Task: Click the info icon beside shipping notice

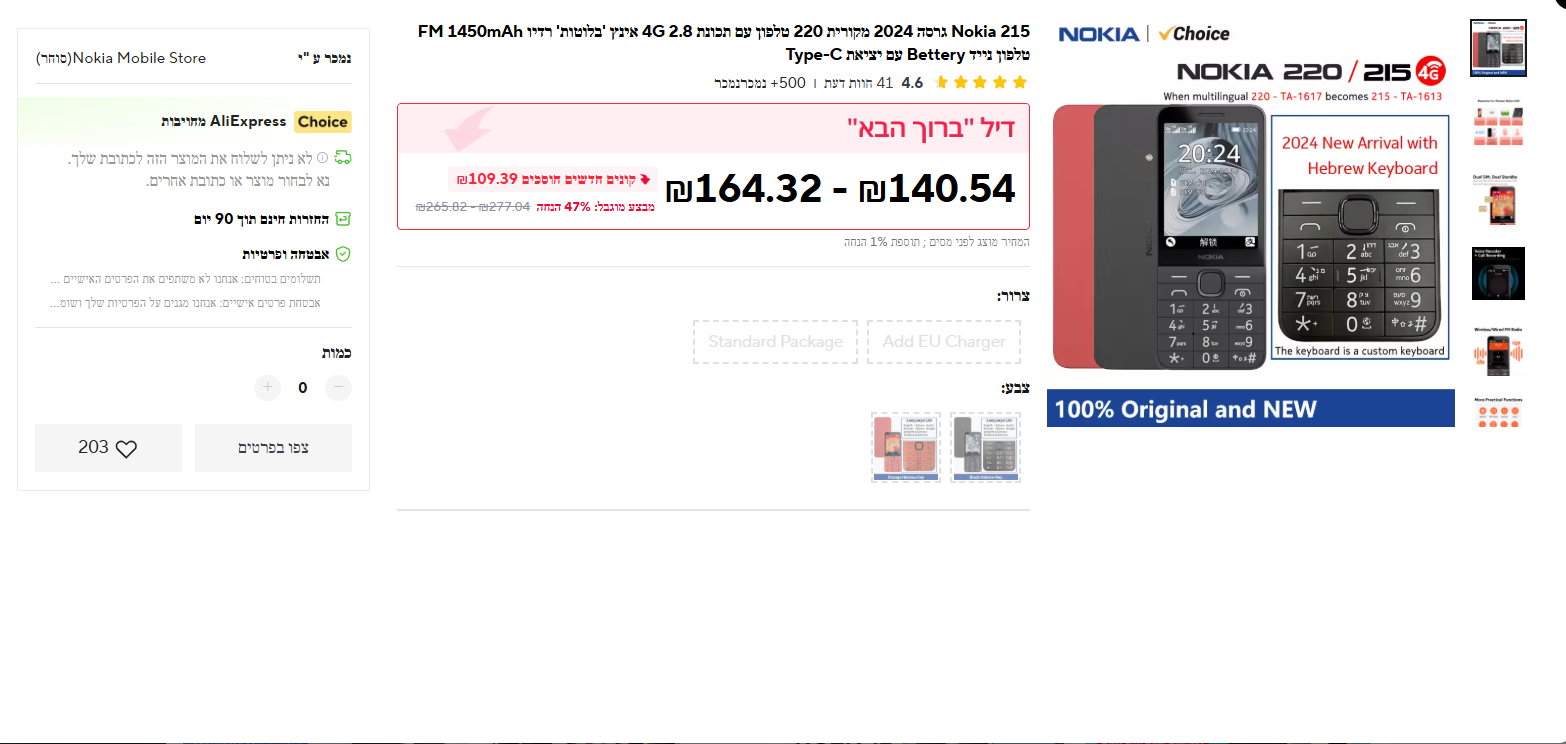Action: [322, 157]
